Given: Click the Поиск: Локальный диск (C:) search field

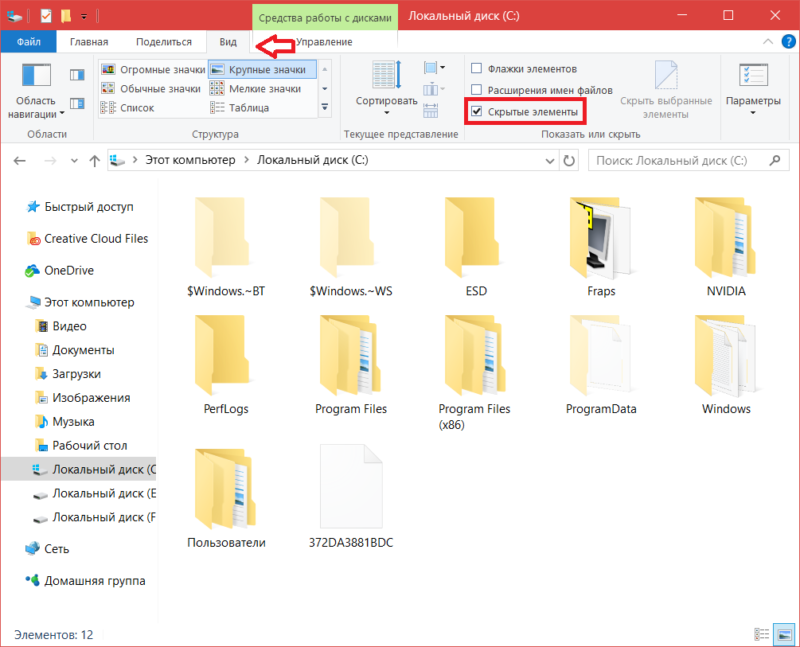Looking at the screenshot, I should [x=688, y=161].
